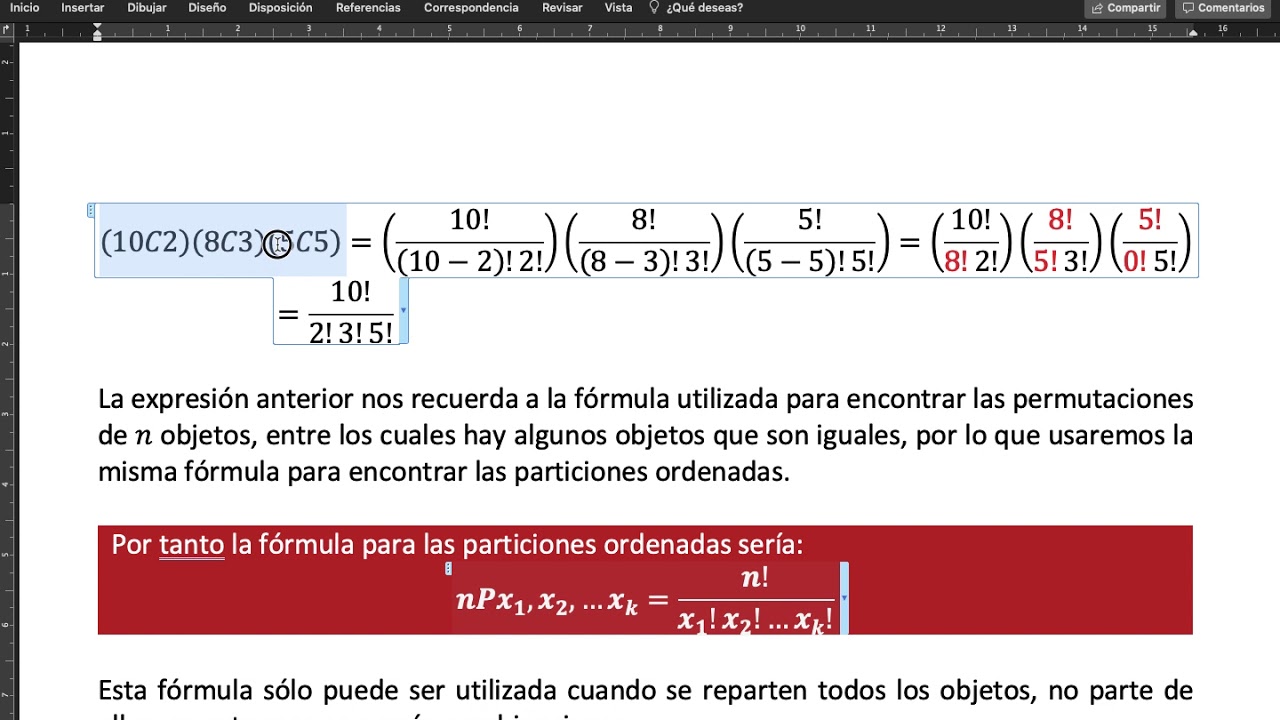1280x720 pixels.
Task: Switch to the Dibujar tab
Action: pos(147,8)
